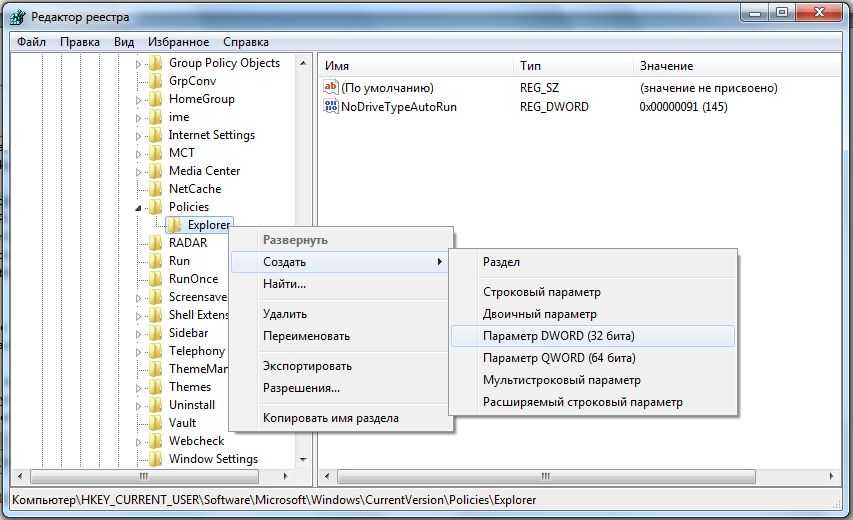Click Экспортировать in the context menu
The width and height of the screenshot is (853, 520).
[x=307, y=366]
